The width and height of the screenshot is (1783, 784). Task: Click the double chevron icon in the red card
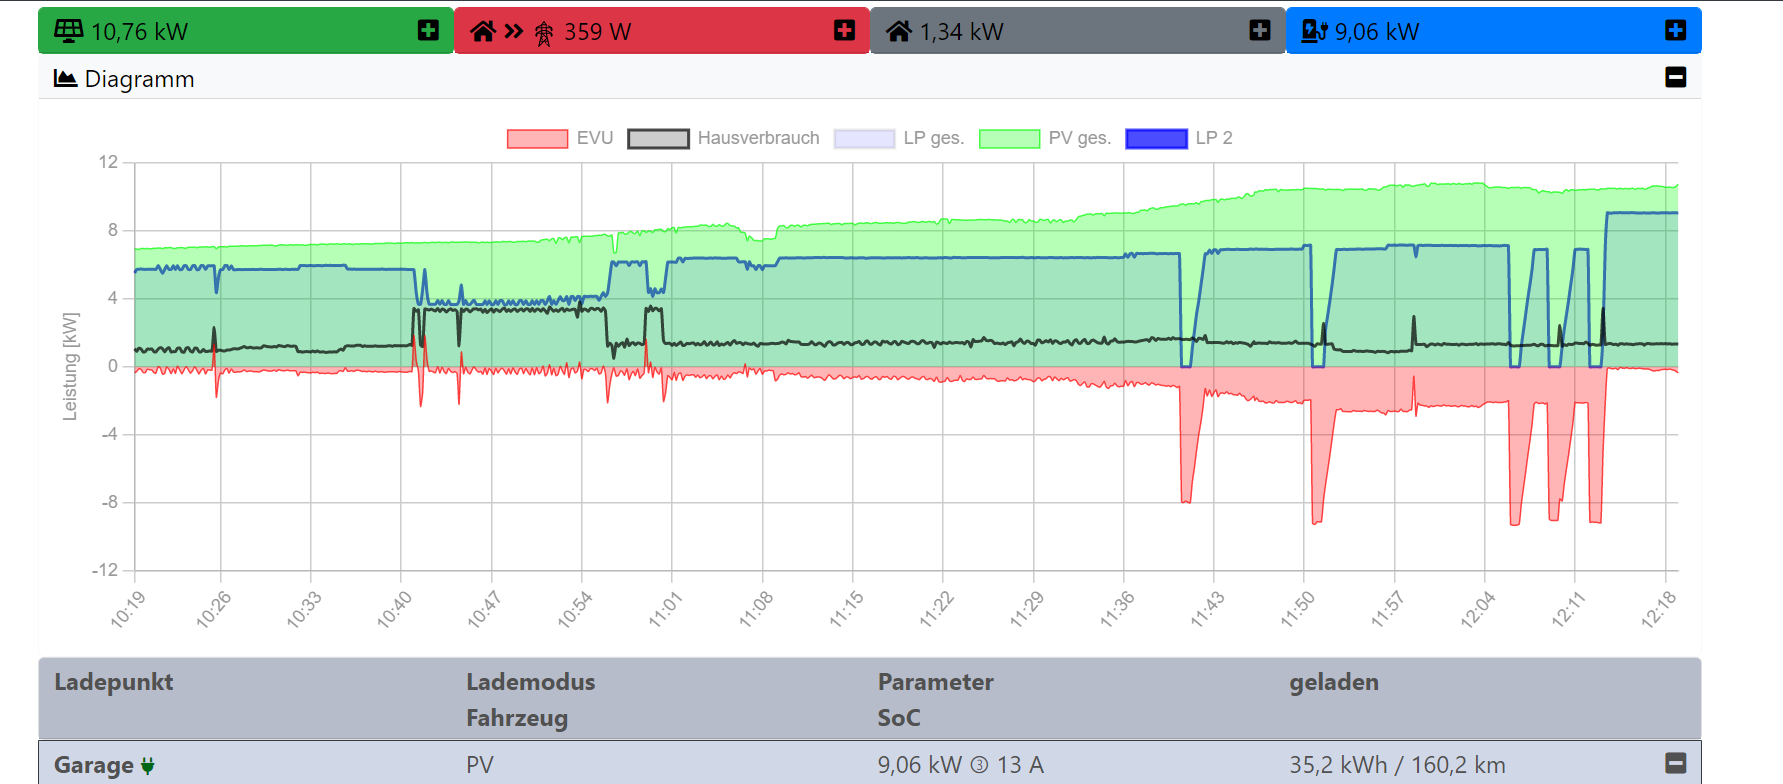coord(514,31)
